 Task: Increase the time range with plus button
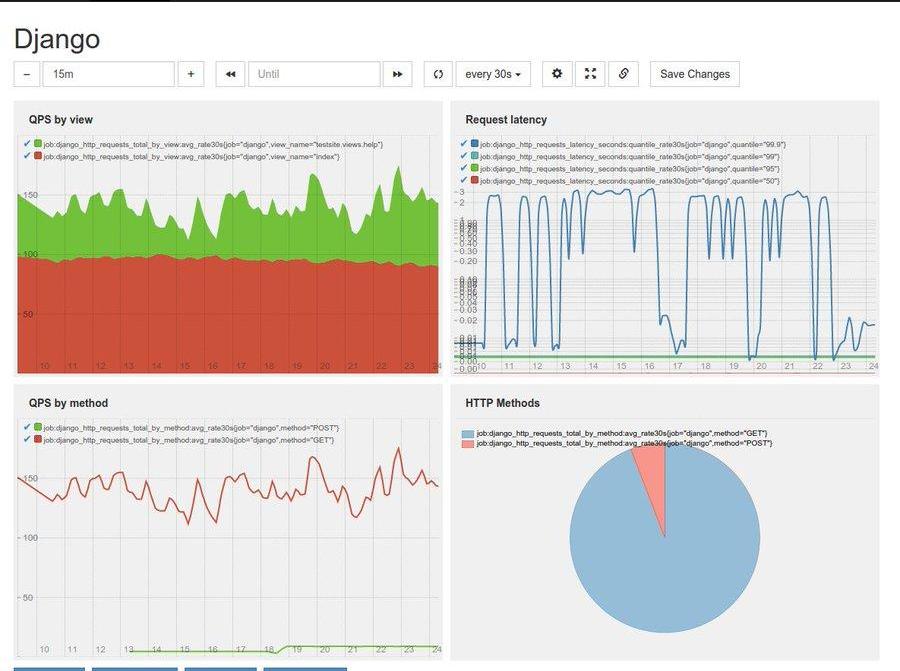tap(190, 74)
